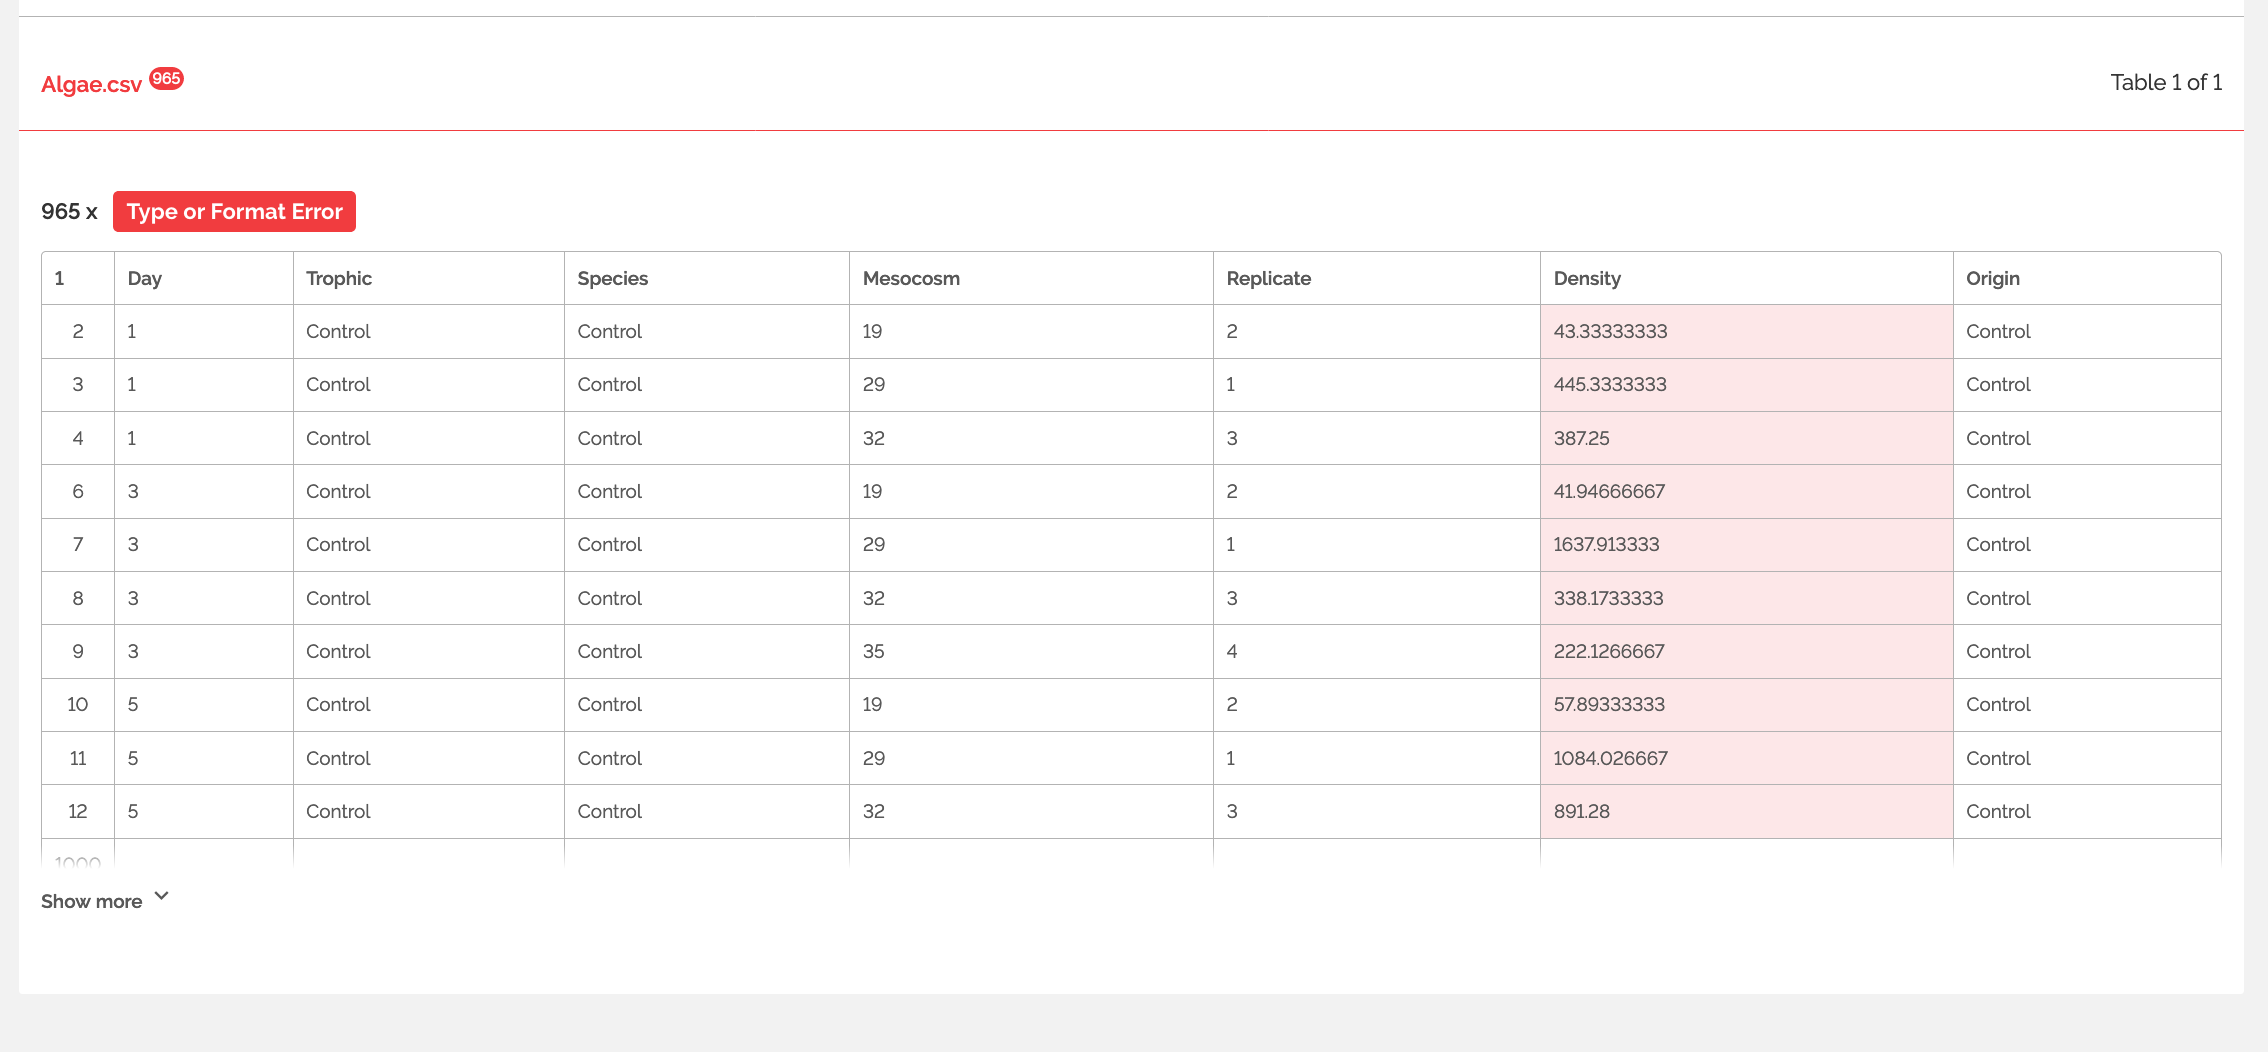Click Replicate value 3 in row 4
Image resolution: width=2268 pixels, height=1052 pixels.
pos(1377,438)
